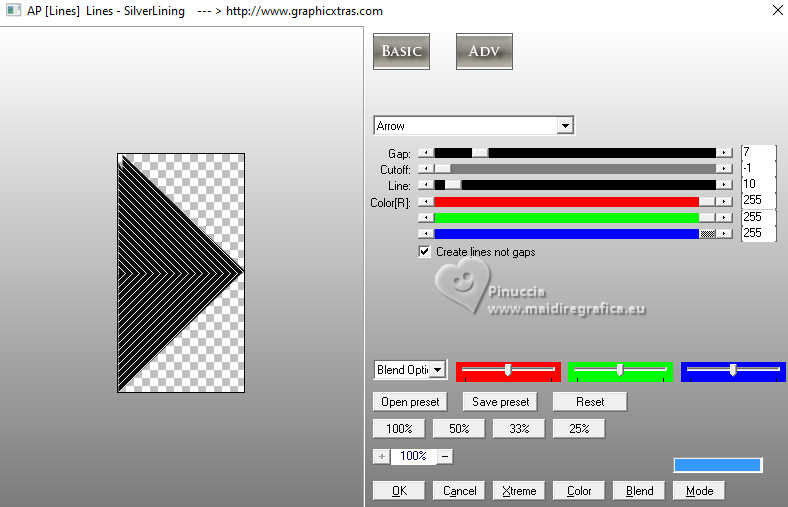Click the Blend button
788x507 pixels.
639,490
